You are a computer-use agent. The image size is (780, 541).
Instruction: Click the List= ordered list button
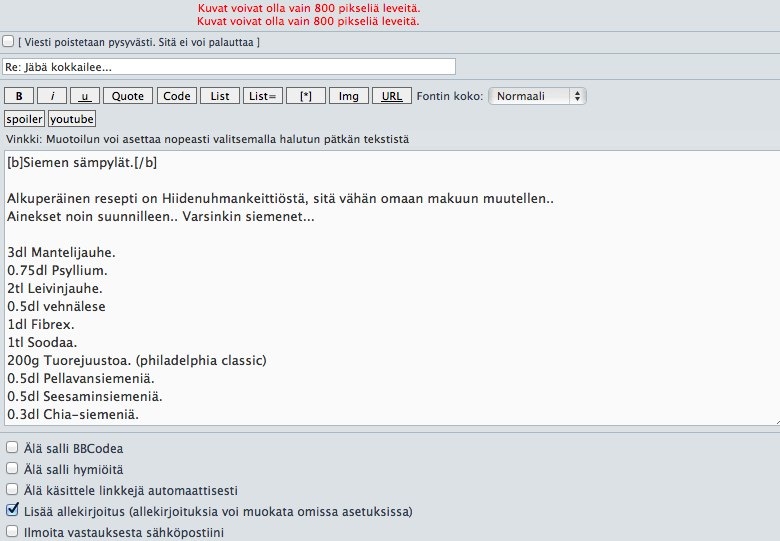click(x=262, y=96)
